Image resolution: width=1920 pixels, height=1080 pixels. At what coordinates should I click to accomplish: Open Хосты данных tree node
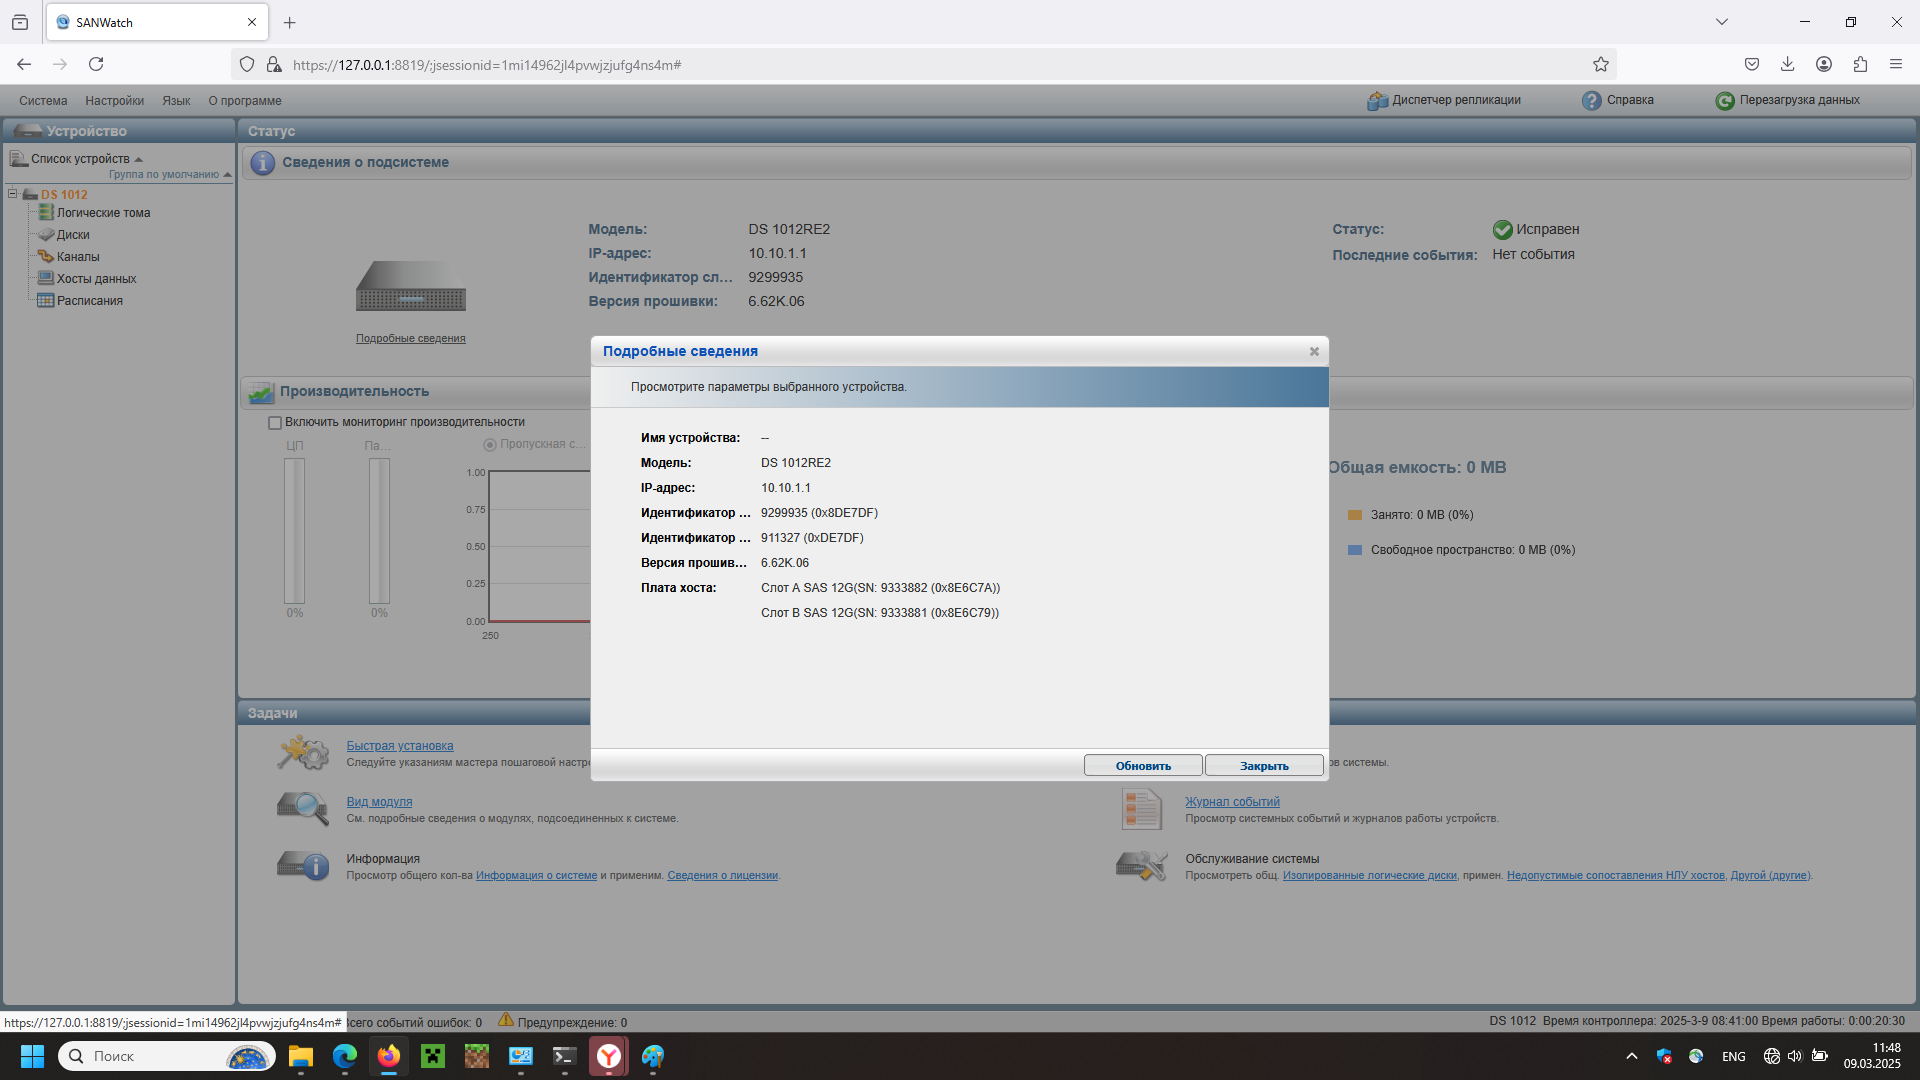pyautogui.click(x=96, y=279)
